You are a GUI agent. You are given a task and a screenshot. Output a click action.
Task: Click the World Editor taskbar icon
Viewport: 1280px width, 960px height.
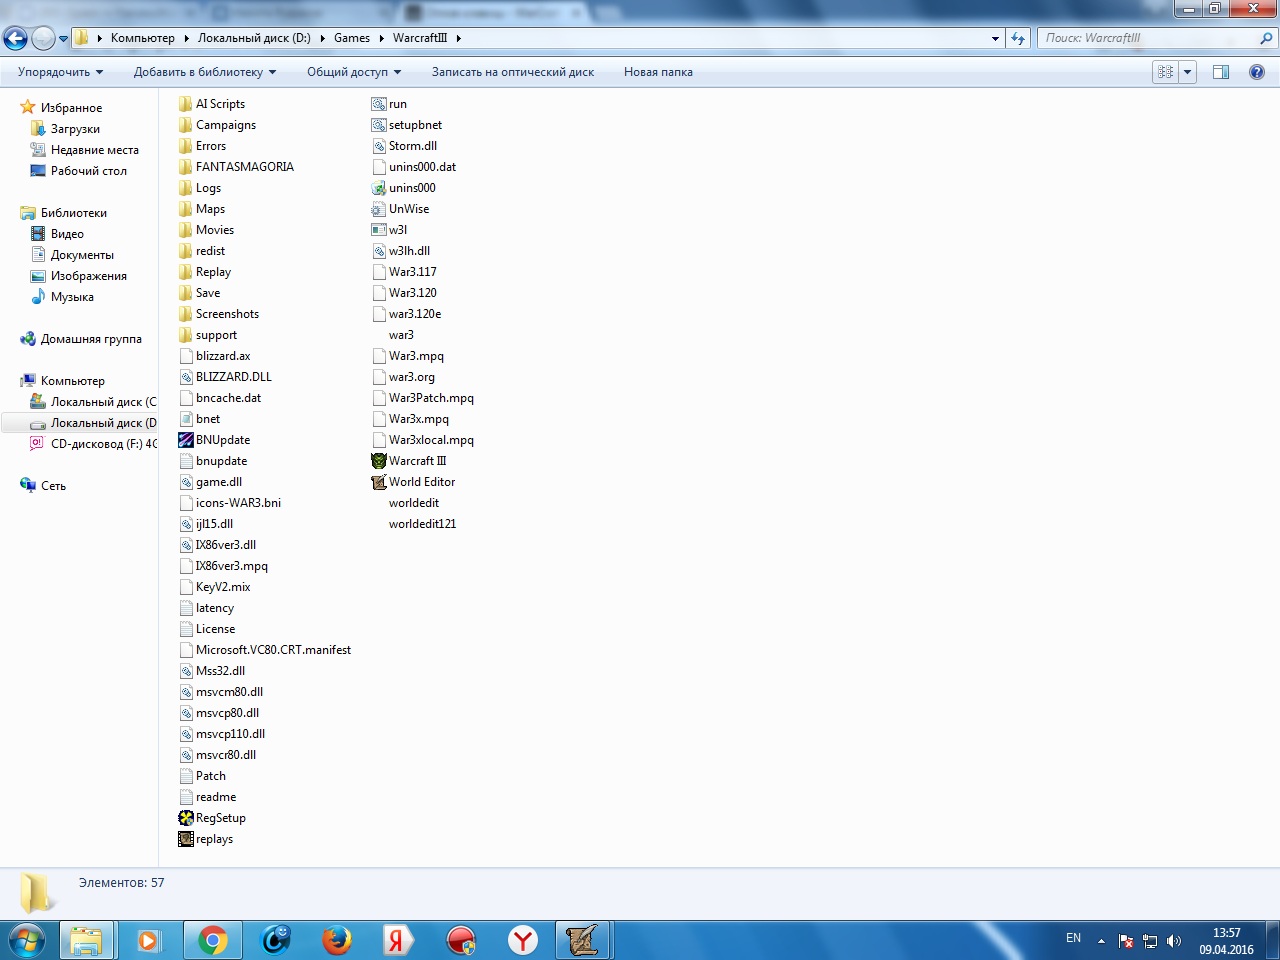point(583,940)
